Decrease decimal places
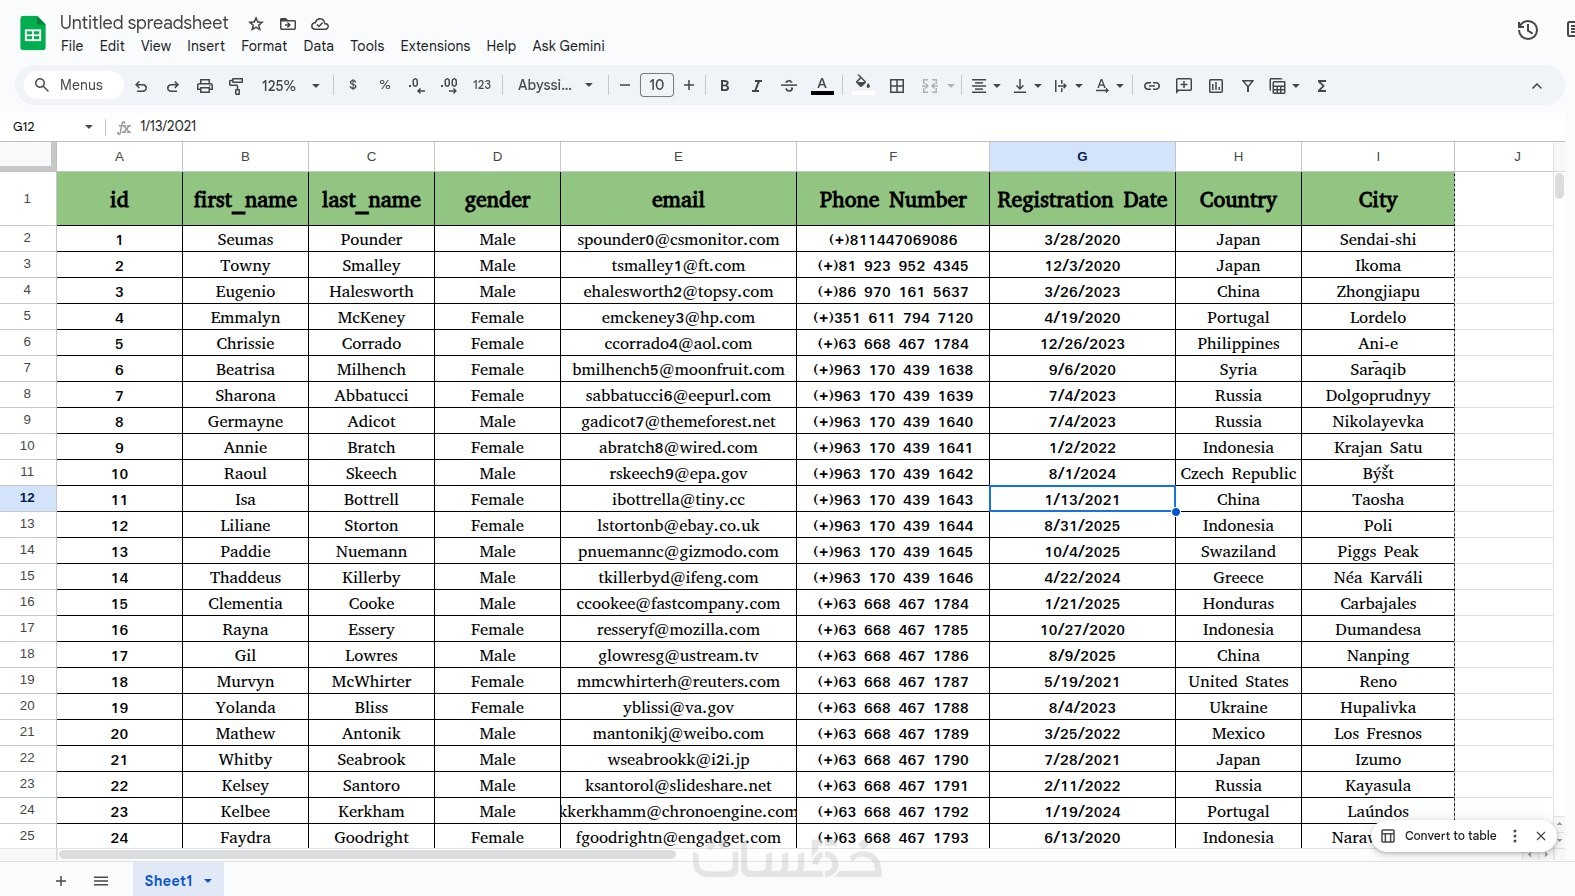 [x=417, y=86]
